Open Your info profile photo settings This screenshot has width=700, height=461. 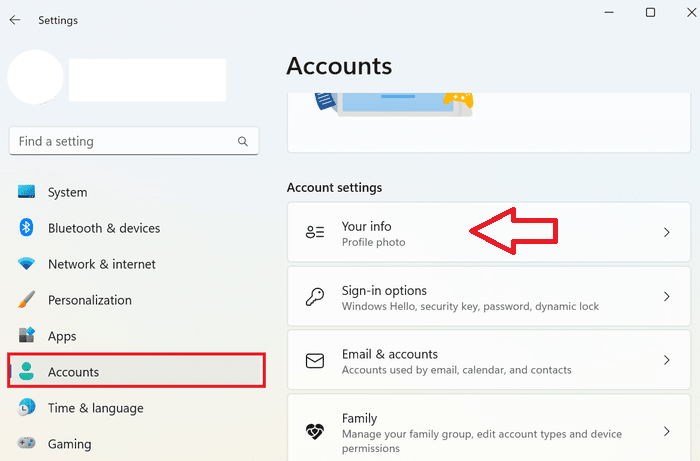[x=489, y=232]
